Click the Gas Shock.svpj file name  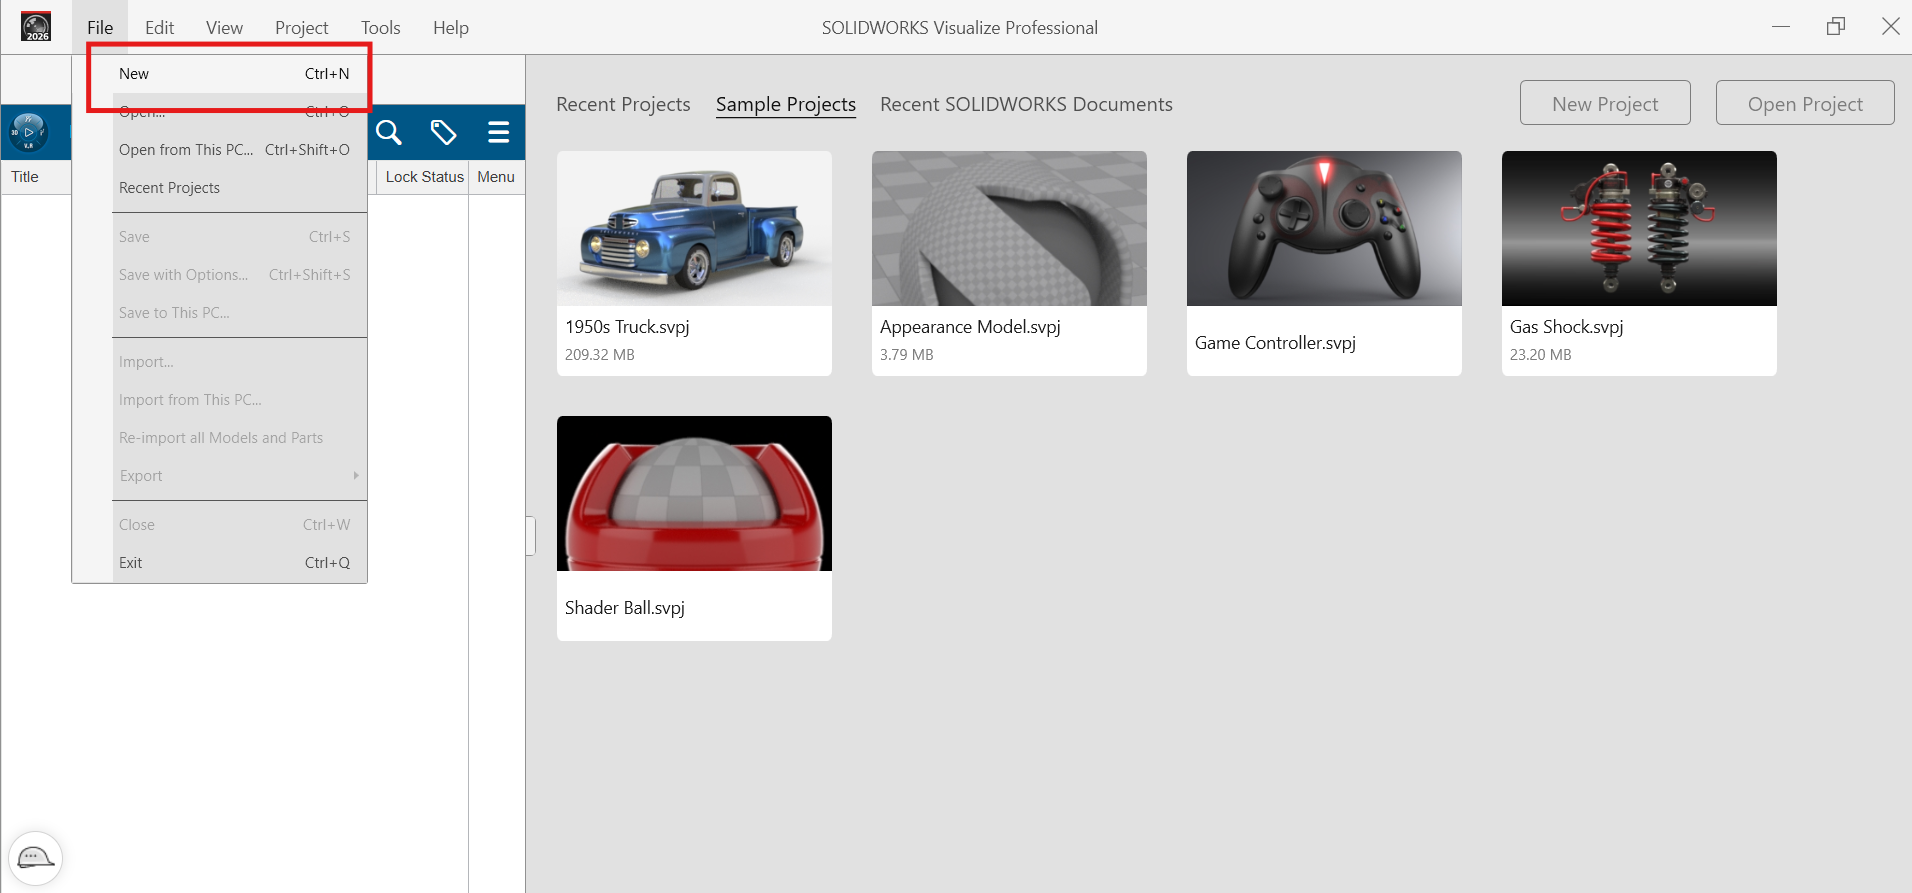click(1566, 327)
